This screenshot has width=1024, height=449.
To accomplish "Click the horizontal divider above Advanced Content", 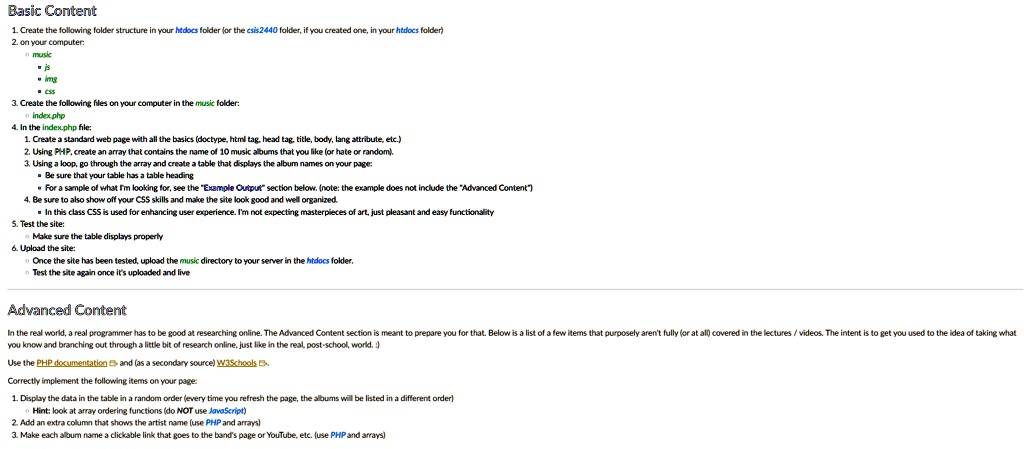I will pyautogui.click(x=515, y=289).
